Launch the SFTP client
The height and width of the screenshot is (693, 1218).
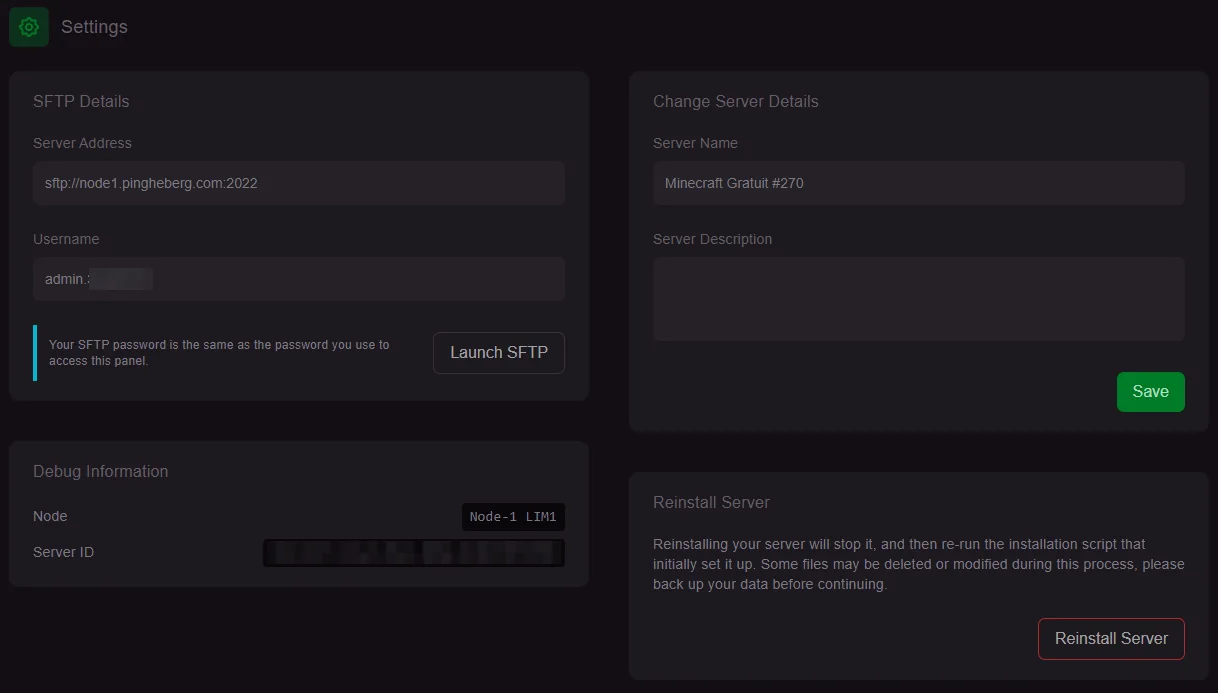(499, 353)
